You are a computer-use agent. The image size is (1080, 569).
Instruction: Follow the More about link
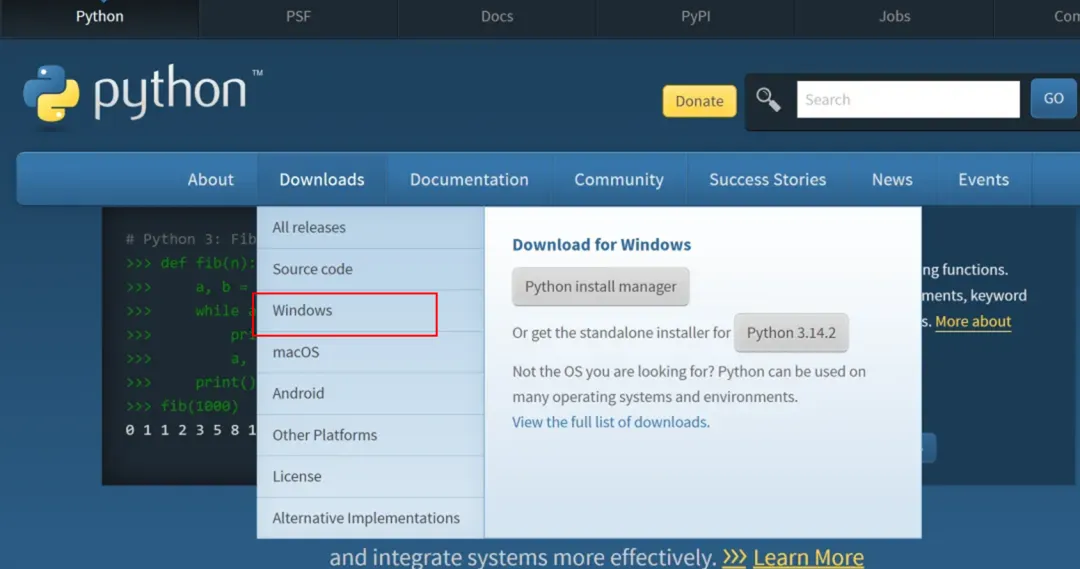point(973,322)
